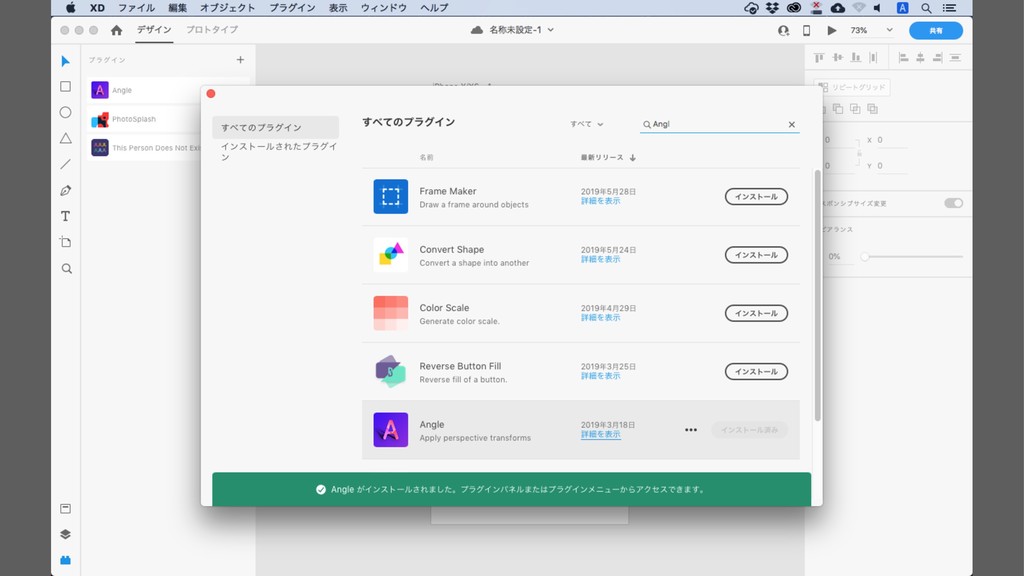Select the Pen tool
This screenshot has height=576, width=1024.
65,191
